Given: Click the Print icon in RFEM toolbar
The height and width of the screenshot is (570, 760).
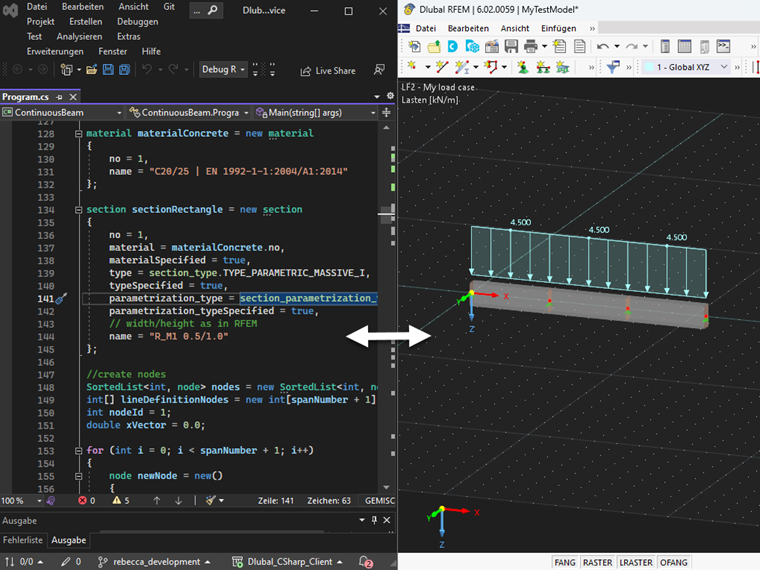Looking at the screenshot, I should 531,47.
